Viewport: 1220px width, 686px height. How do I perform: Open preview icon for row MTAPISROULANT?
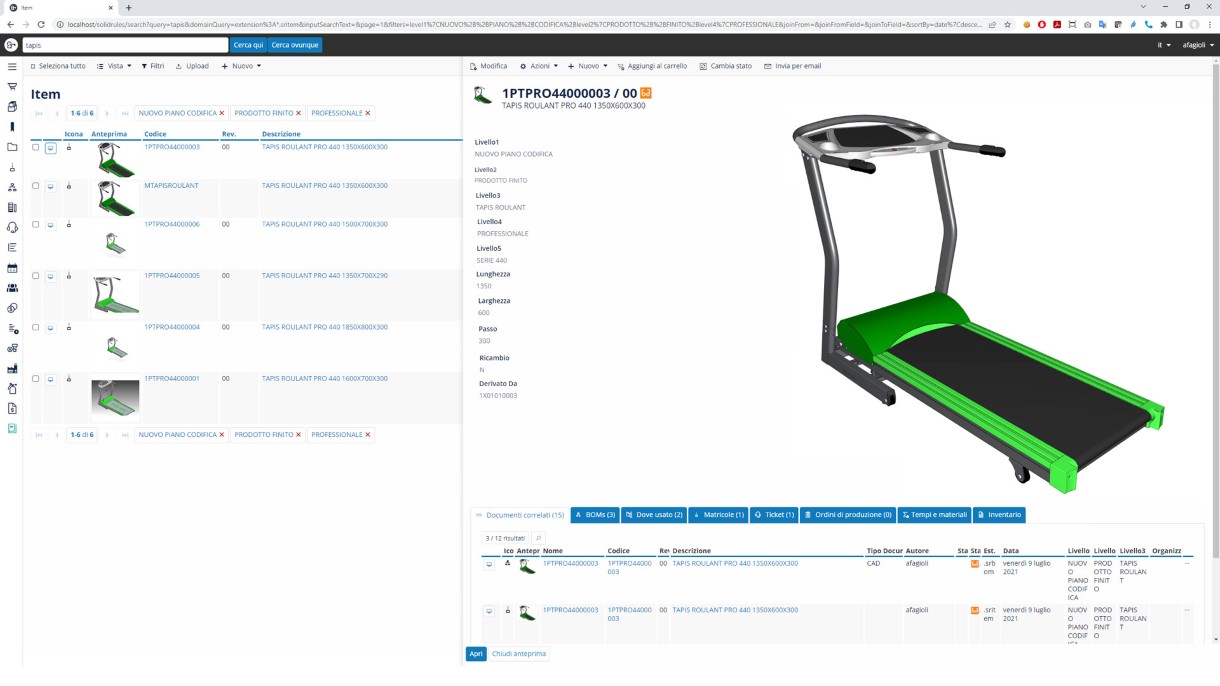click(51, 186)
